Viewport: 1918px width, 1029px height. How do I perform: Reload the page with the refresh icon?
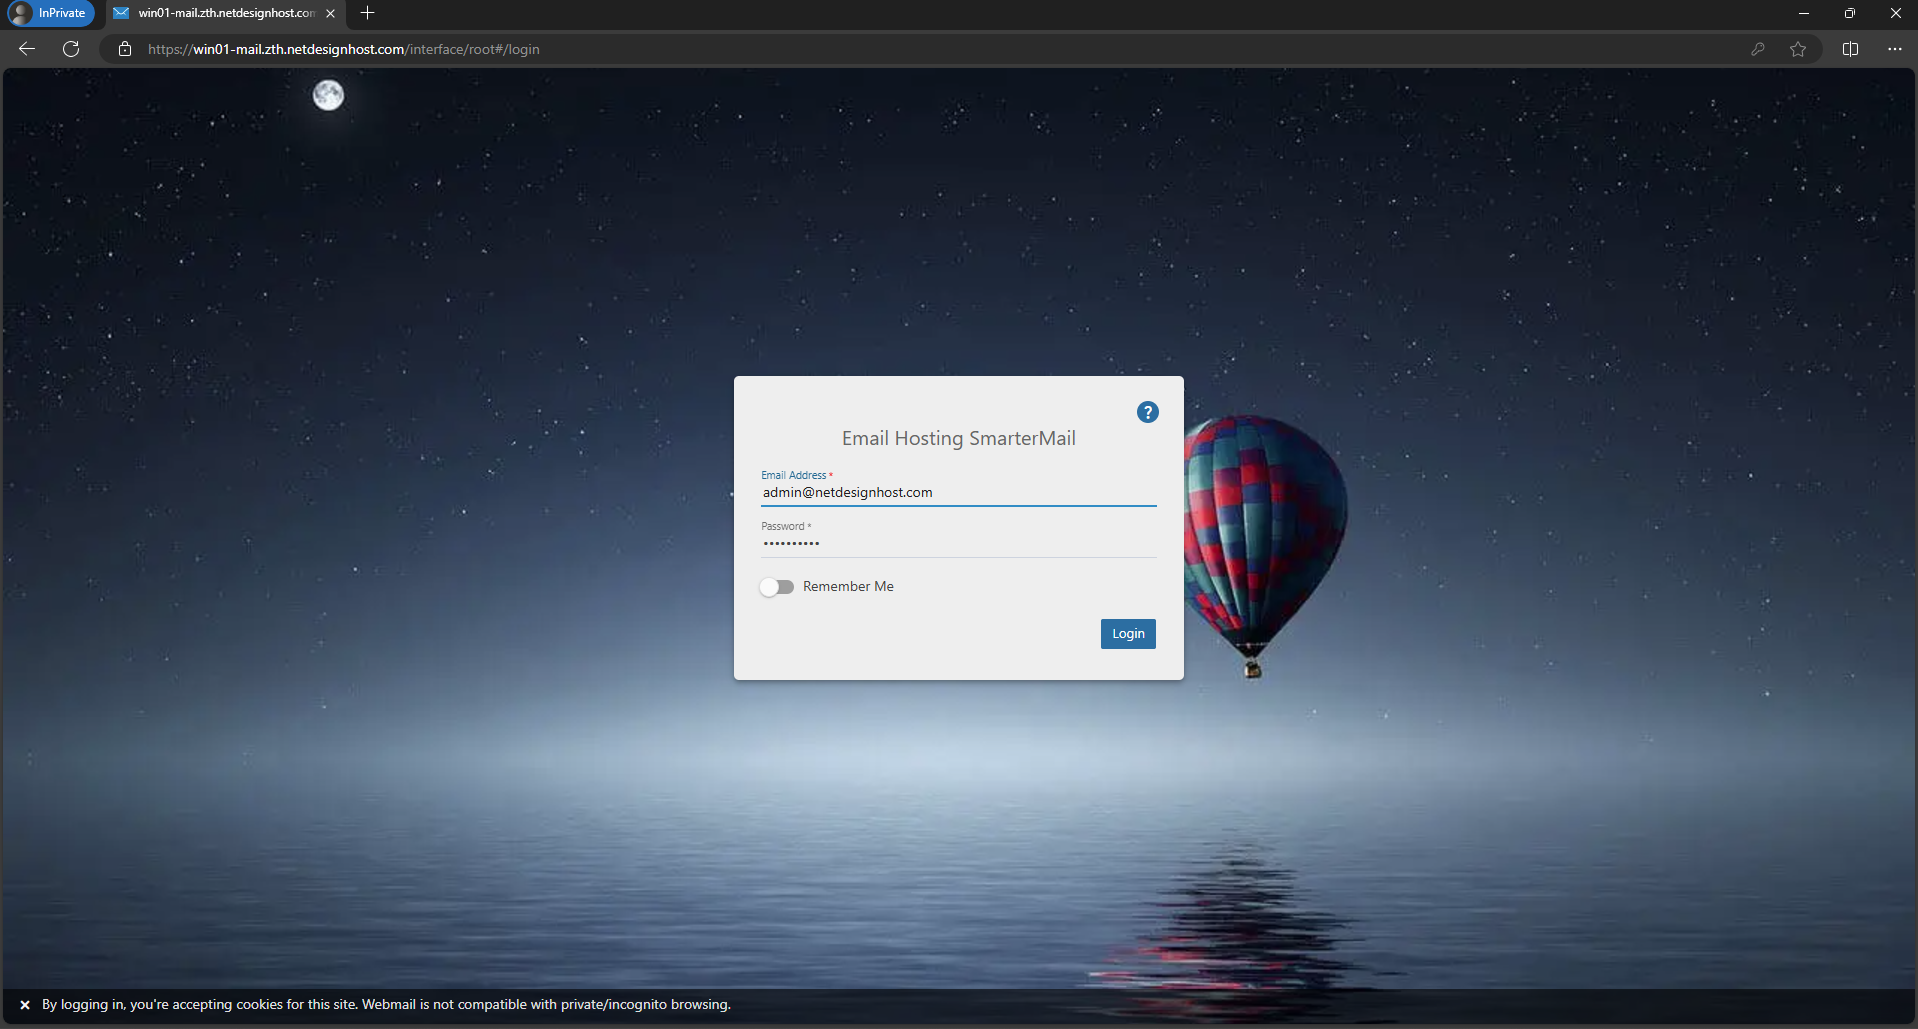click(x=71, y=49)
